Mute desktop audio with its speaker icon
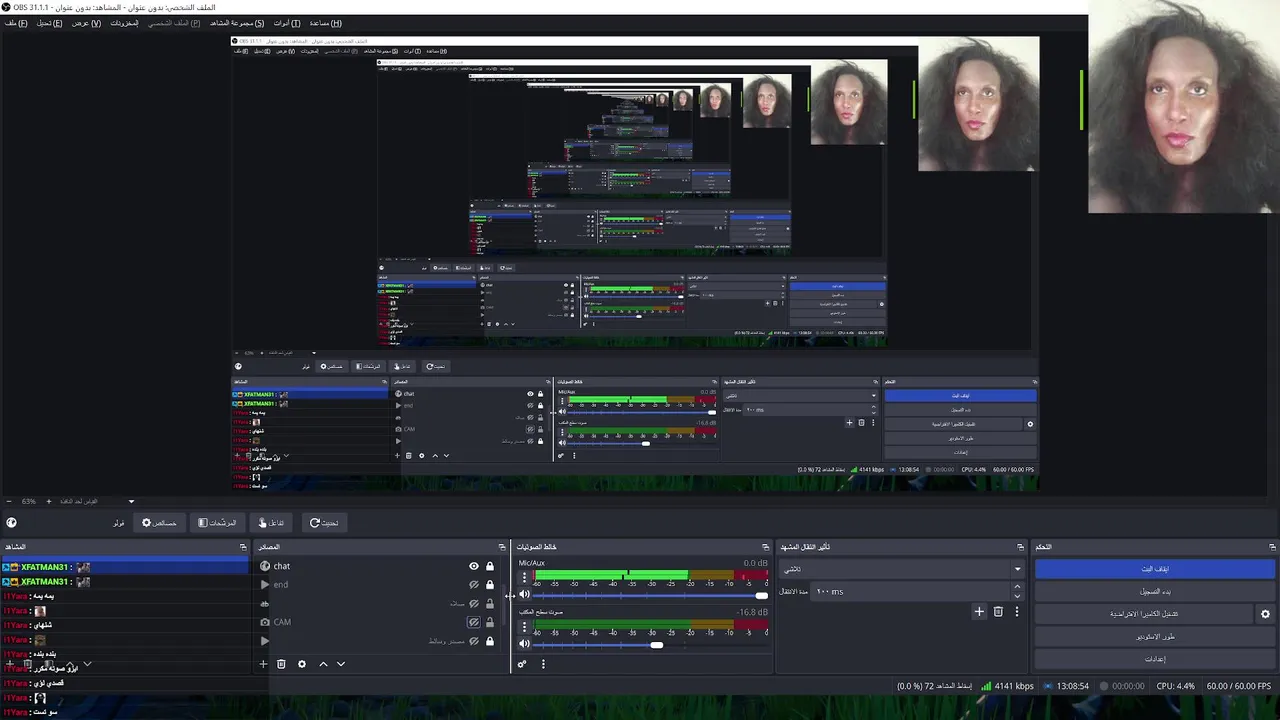 click(524, 645)
